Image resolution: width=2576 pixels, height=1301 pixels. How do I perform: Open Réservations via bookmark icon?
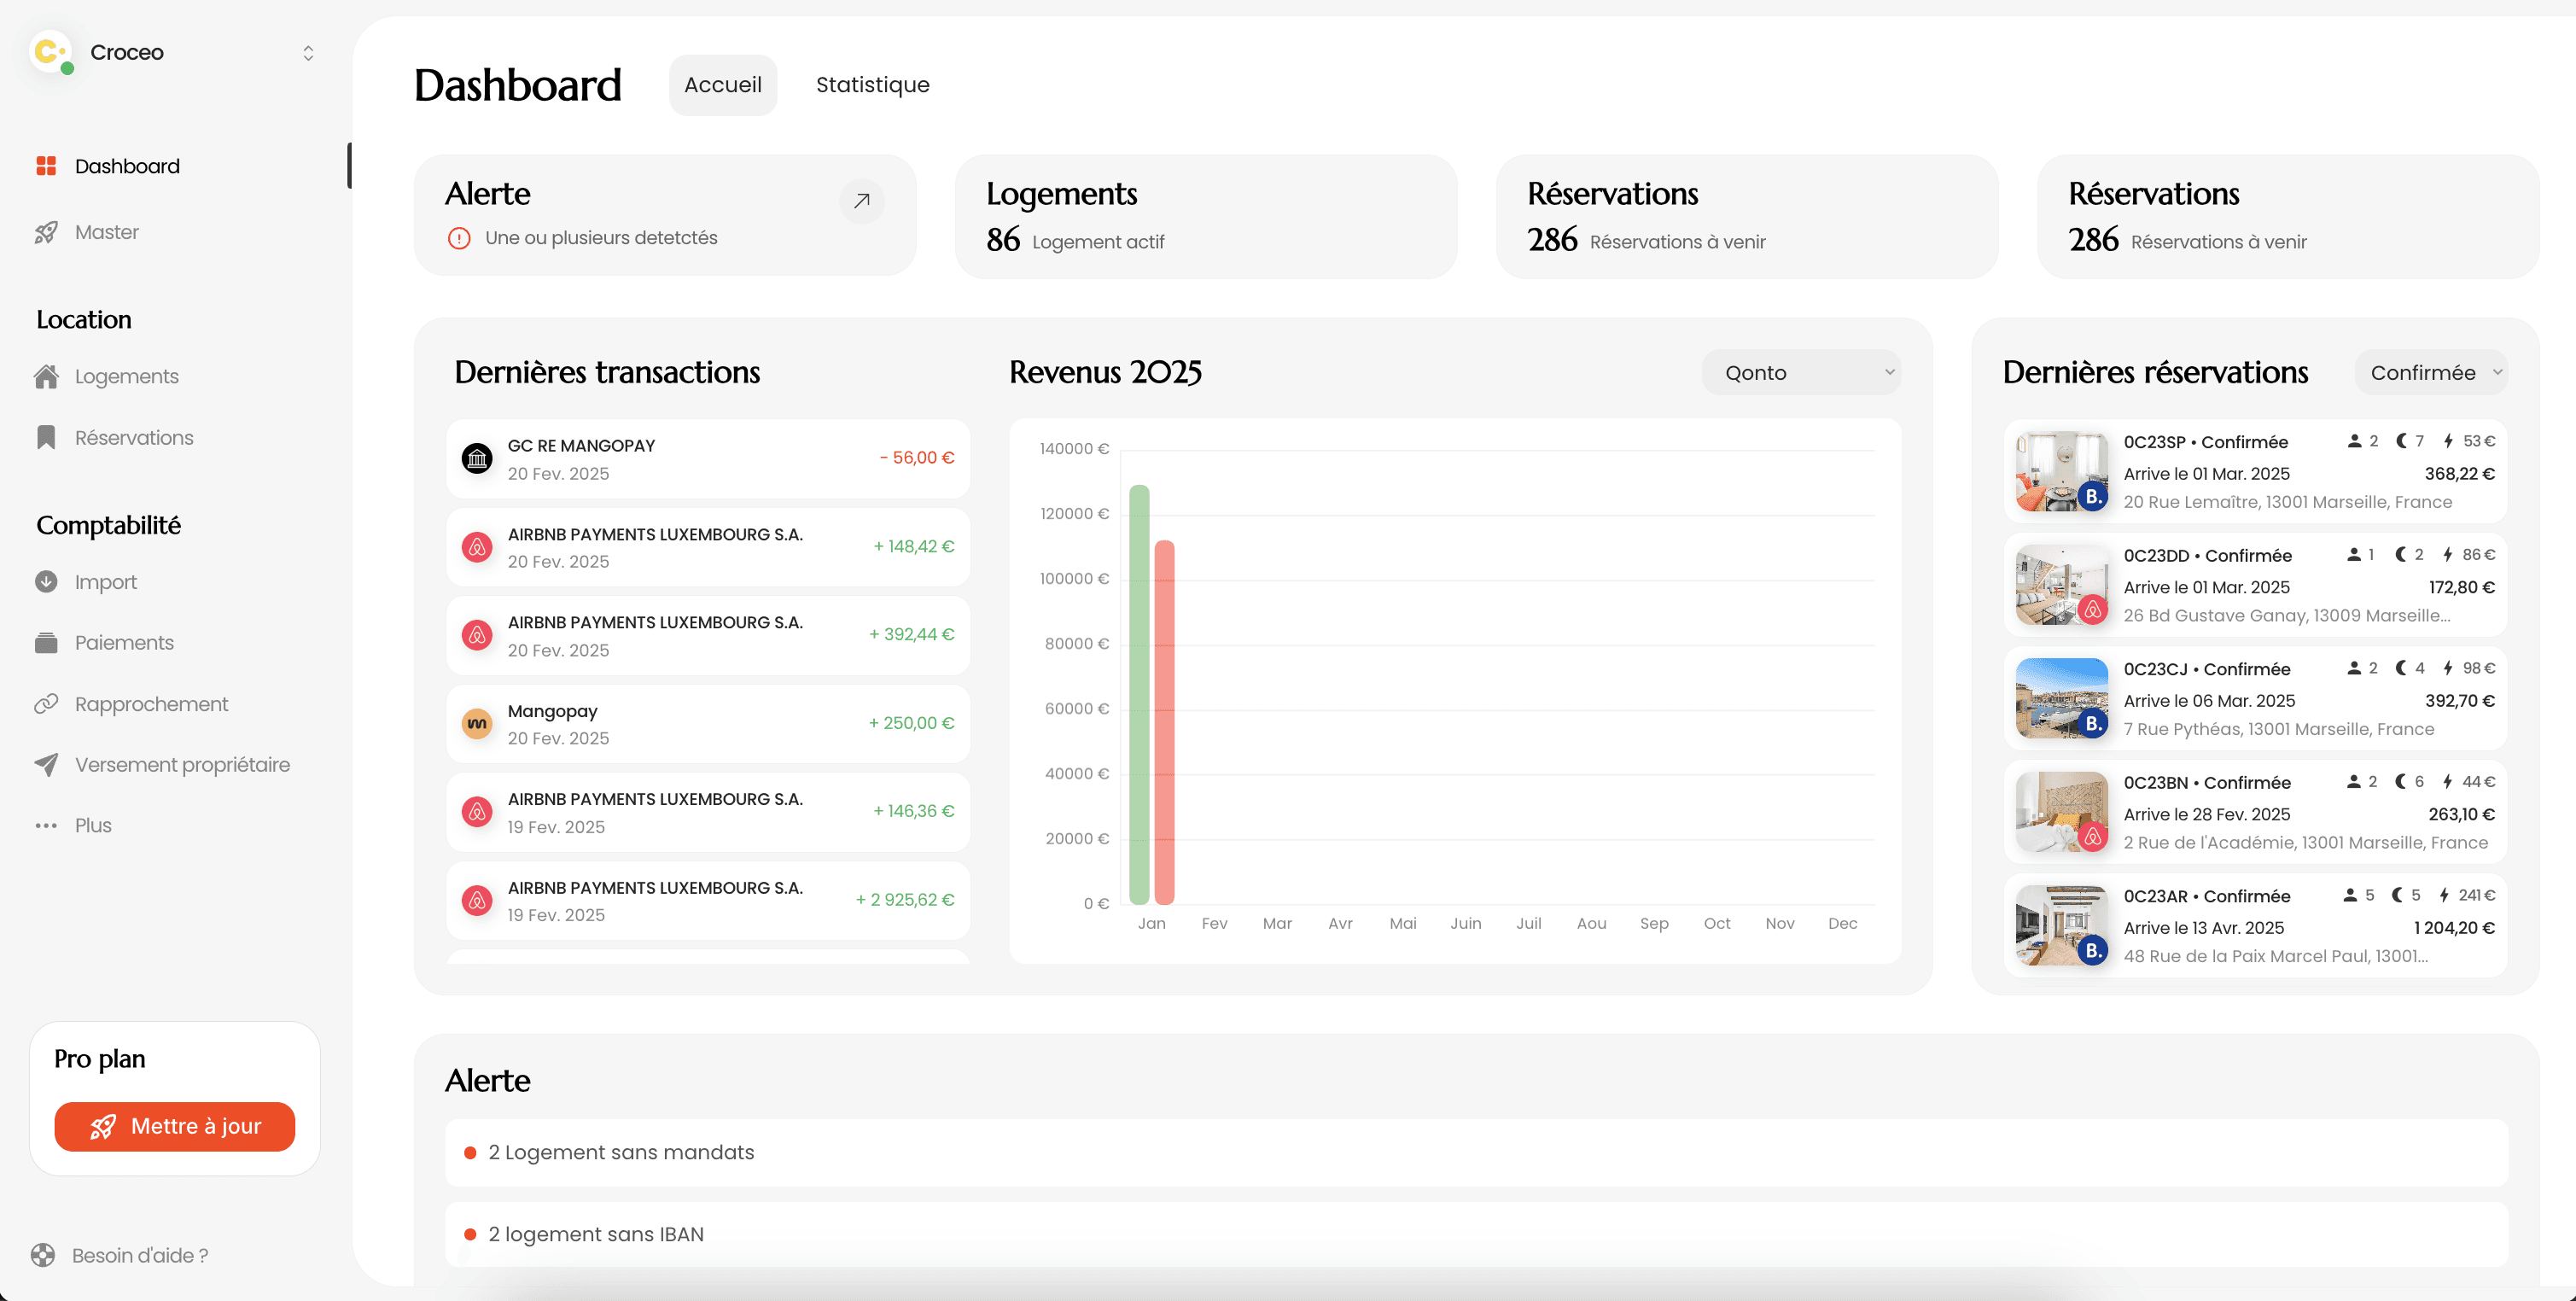click(47, 437)
